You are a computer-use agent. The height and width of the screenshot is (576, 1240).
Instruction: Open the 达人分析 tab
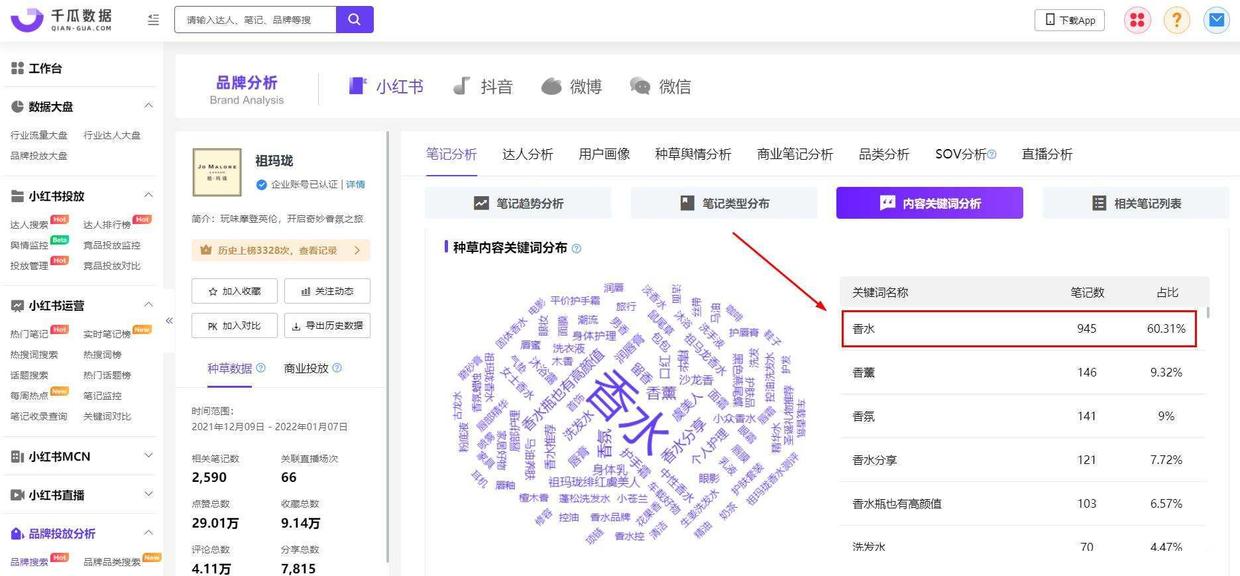pos(528,153)
